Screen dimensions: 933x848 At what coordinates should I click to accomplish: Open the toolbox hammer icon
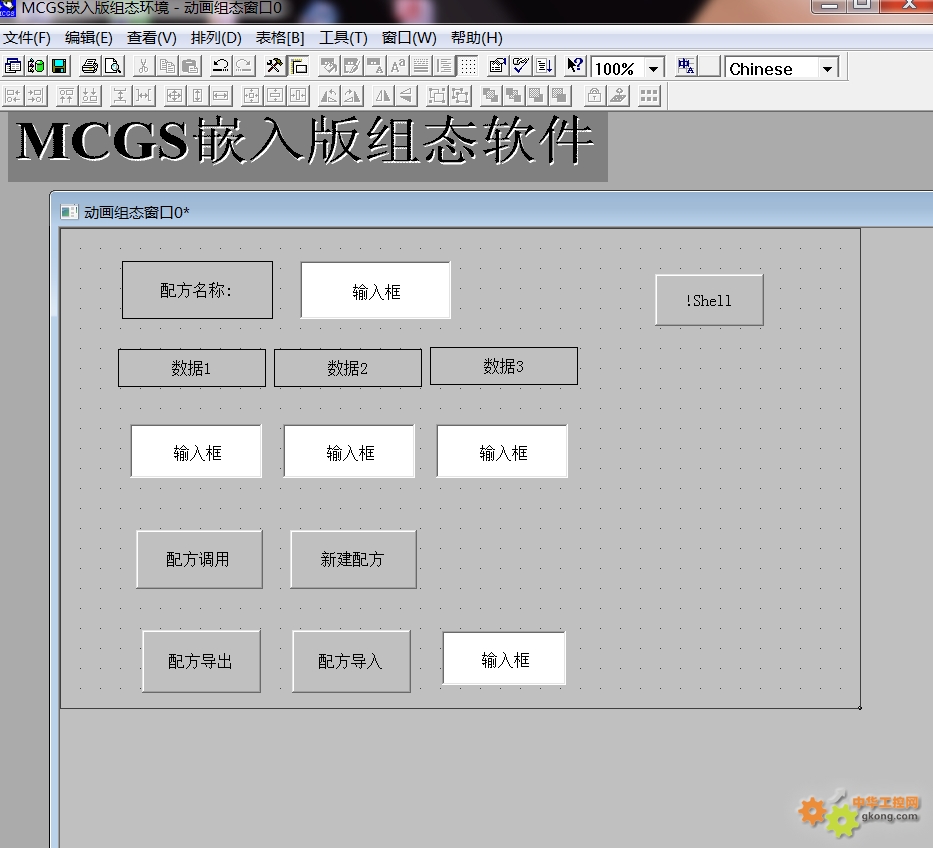(x=274, y=66)
